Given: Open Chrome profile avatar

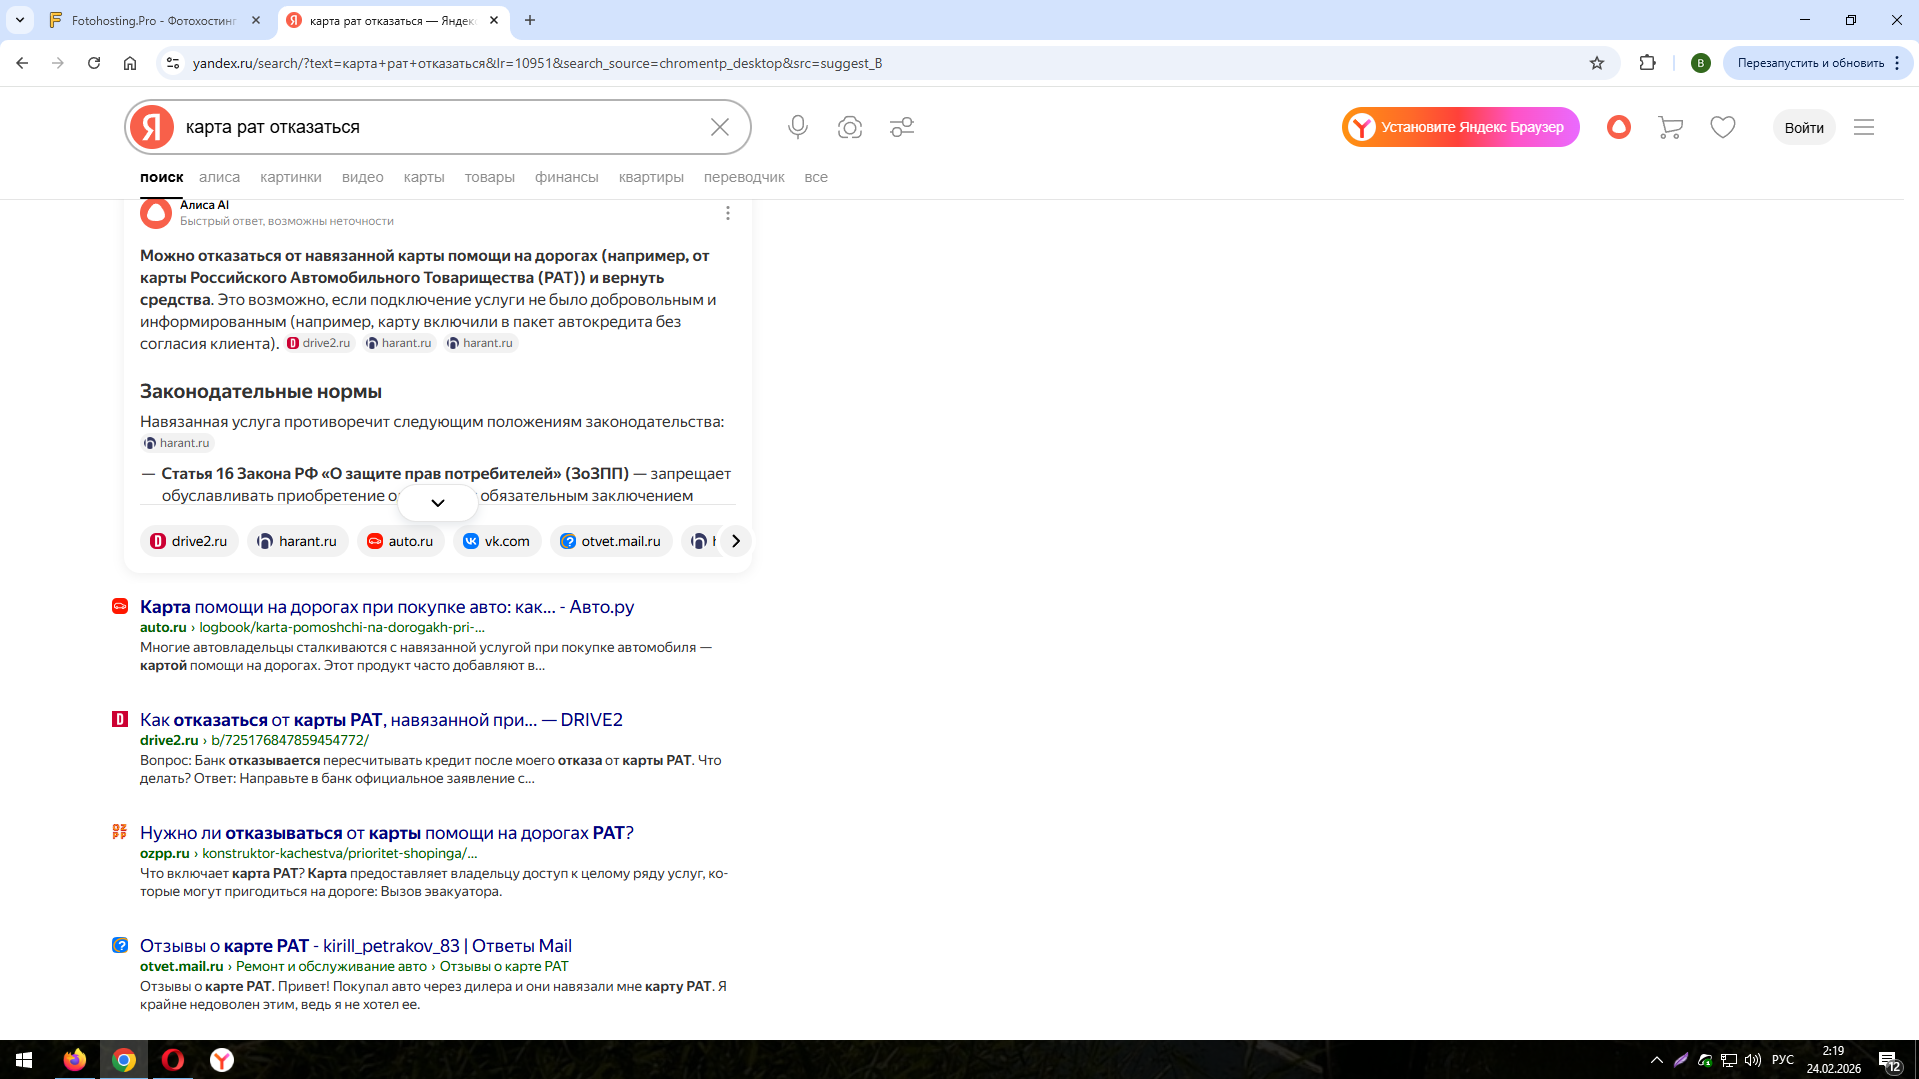Looking at the screenshot, I should [x=1701, y=63].
